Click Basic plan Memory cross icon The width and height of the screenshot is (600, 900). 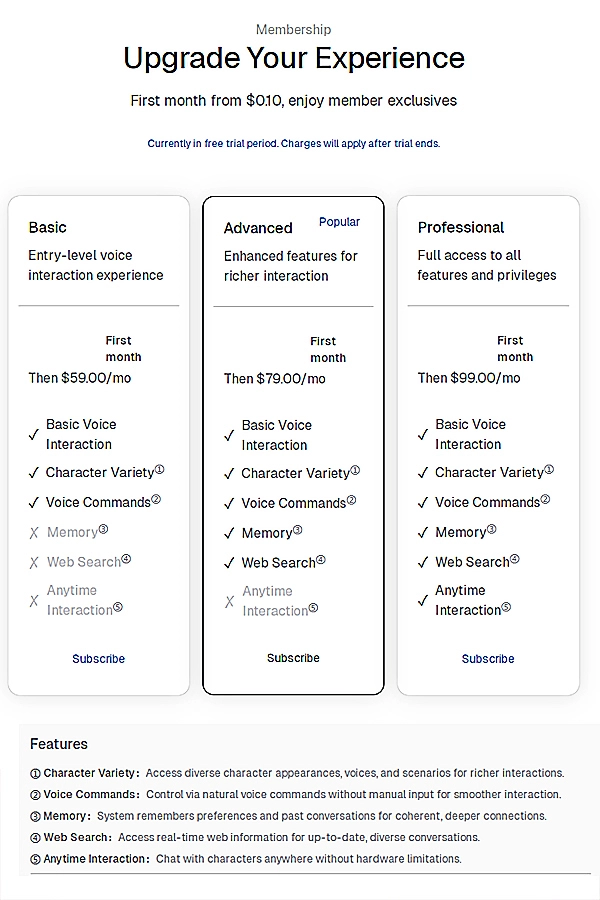pyautogui.click(x=34, y=533)
